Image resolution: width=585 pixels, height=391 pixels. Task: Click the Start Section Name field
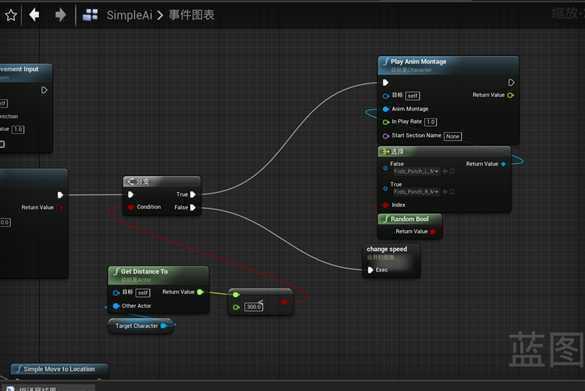point(453,136)
